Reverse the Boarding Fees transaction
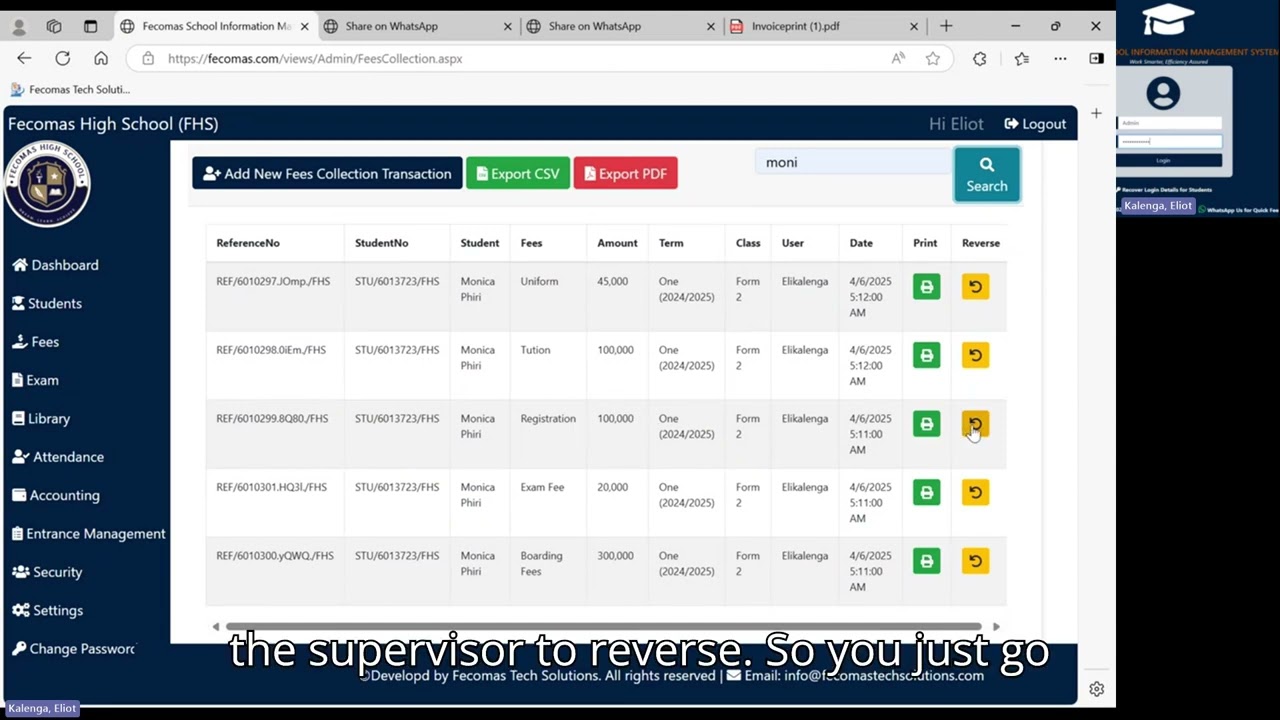The height and width of the screenshot is (720, 1280). [x=975, y=561]
